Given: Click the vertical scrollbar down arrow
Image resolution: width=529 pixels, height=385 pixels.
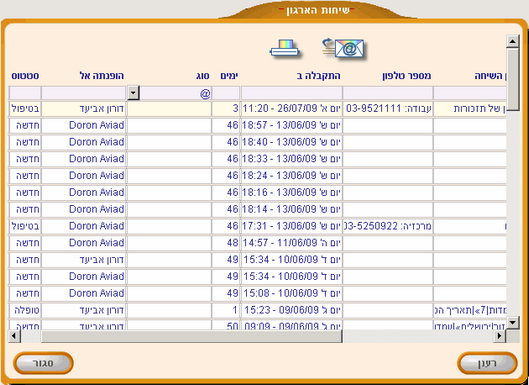Looking at the screenshot, I should click(x=512, y=322).
